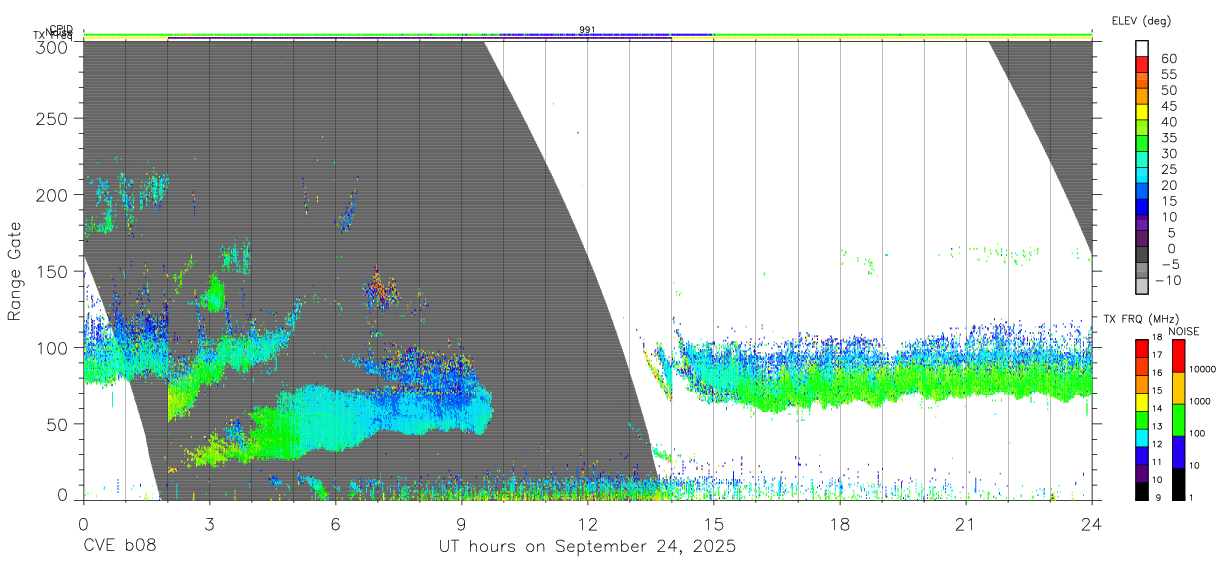Click the "9" hour tick on the time axis
The image size is (1228, 567).
461,523
